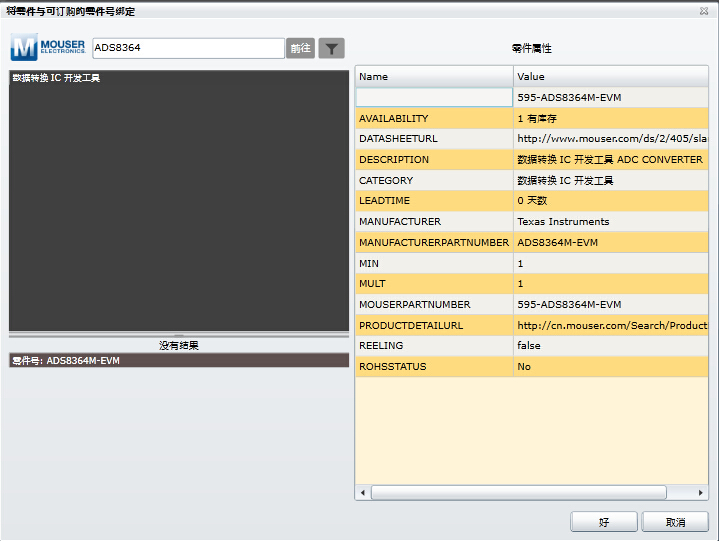Image resolution: width=719 pixels, height=541 pixels.
Task: Click the filter funnel icon
Action: 331,48
